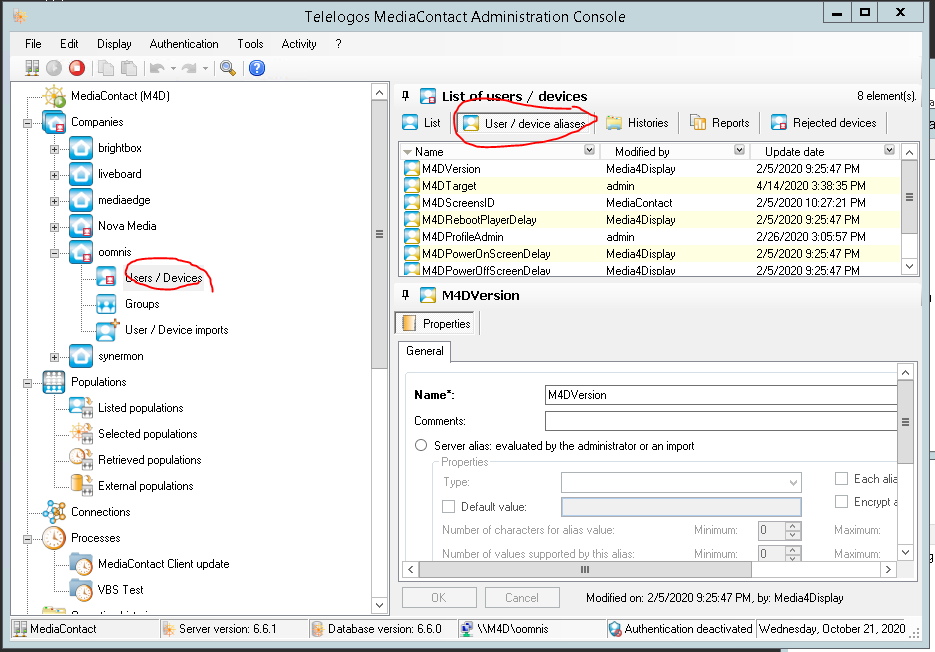Image resolution: width=935 pixels, height=652 pixels.
Task: Click the Copy toolbar icon
Action: coord(106,68)
